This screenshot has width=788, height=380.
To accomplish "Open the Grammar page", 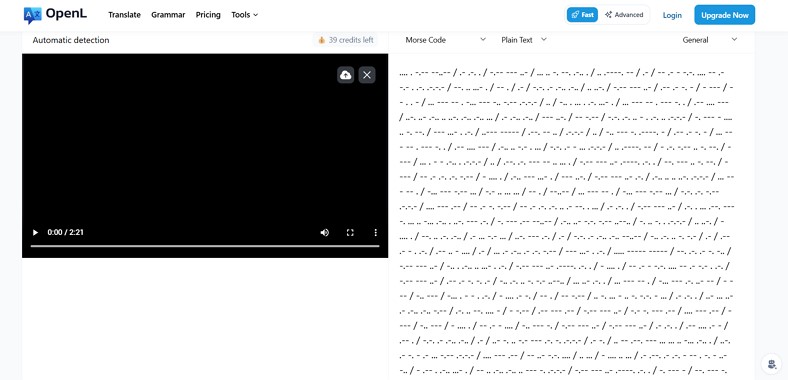I will click(168, 15).
